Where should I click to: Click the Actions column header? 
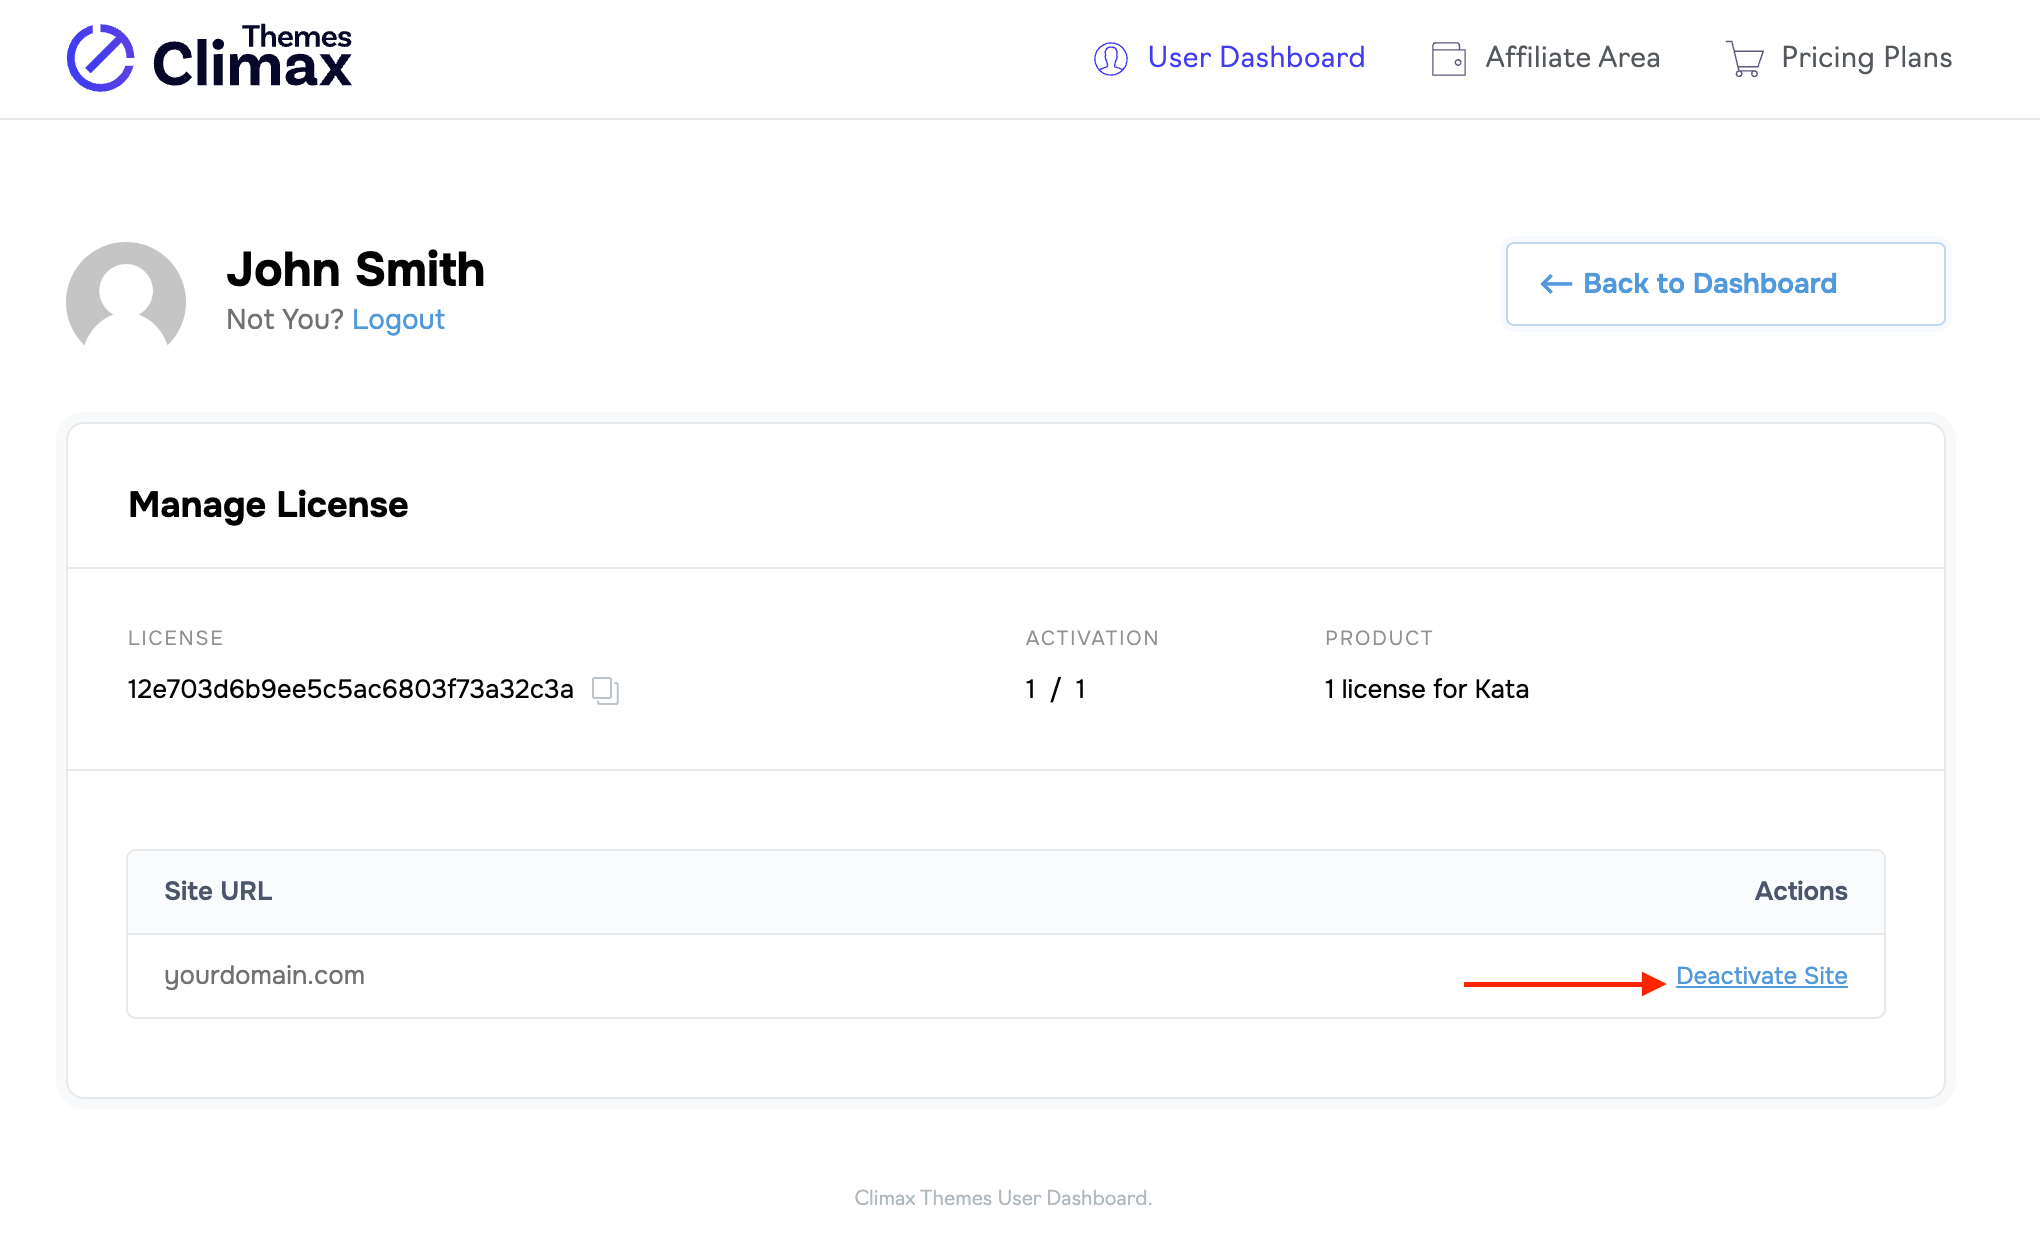[x=1800, y=892]
